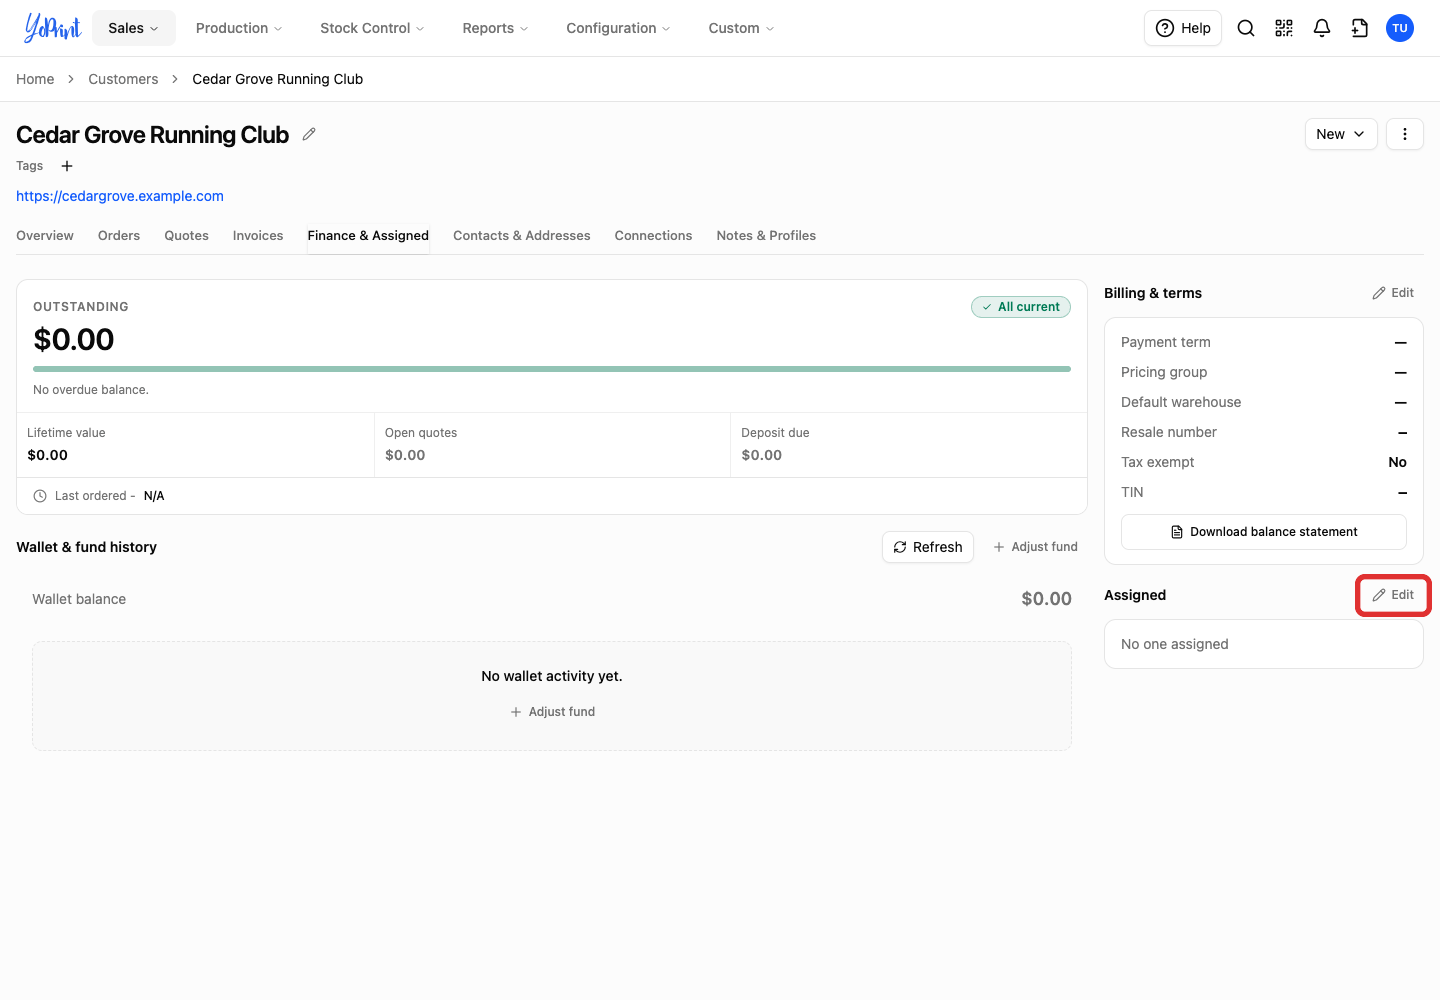Open the TU user avatar menu

point(1400,28)
